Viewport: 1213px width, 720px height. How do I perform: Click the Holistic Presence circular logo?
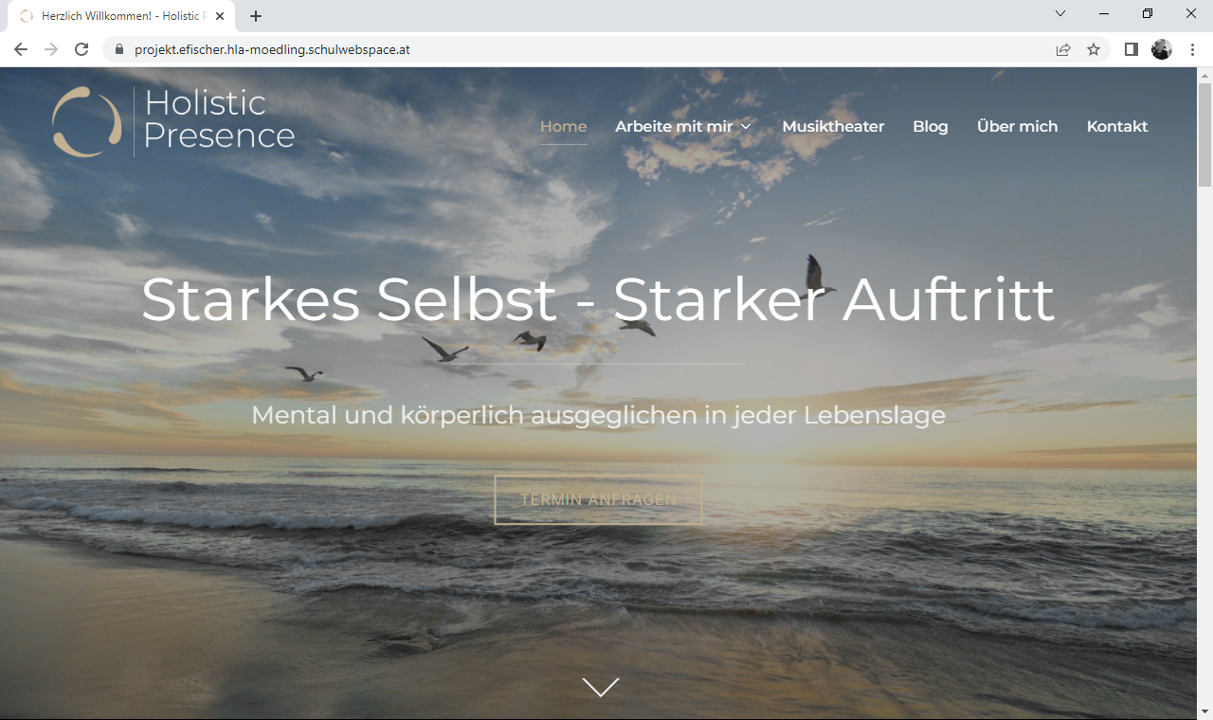[x=87, y=122]
